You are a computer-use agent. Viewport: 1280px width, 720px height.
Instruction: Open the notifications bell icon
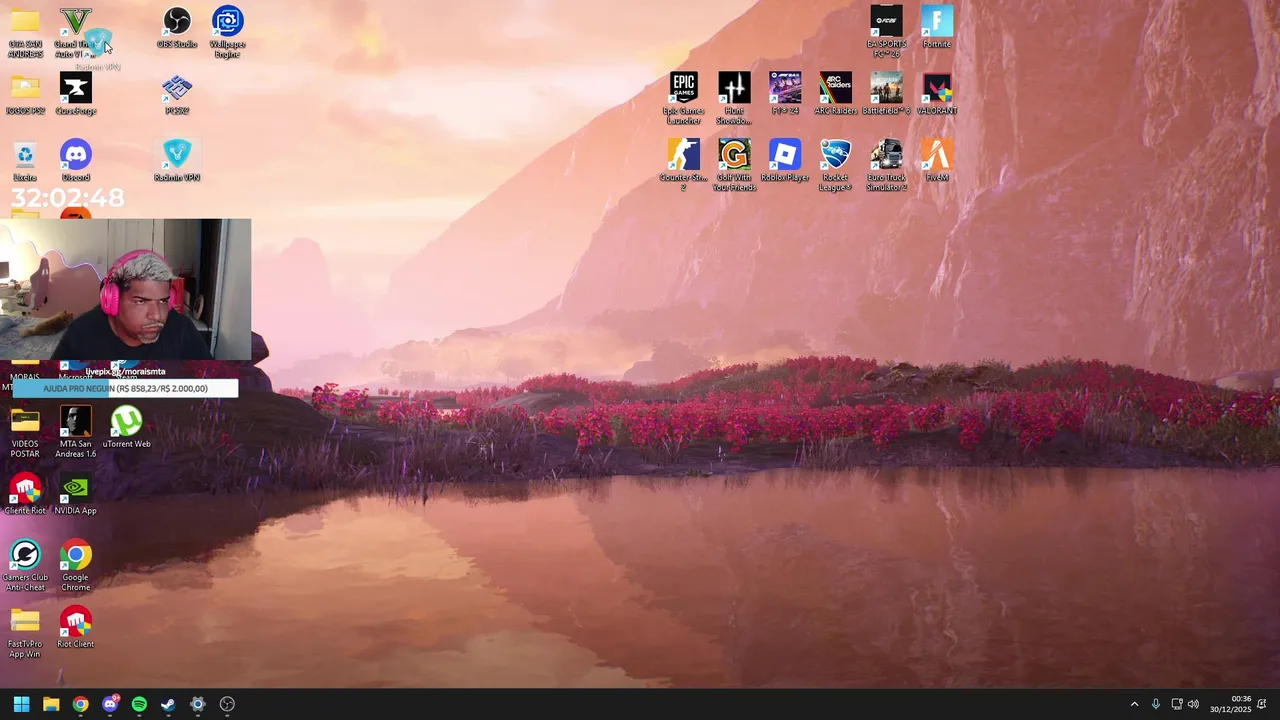(x=1262, y=704)
